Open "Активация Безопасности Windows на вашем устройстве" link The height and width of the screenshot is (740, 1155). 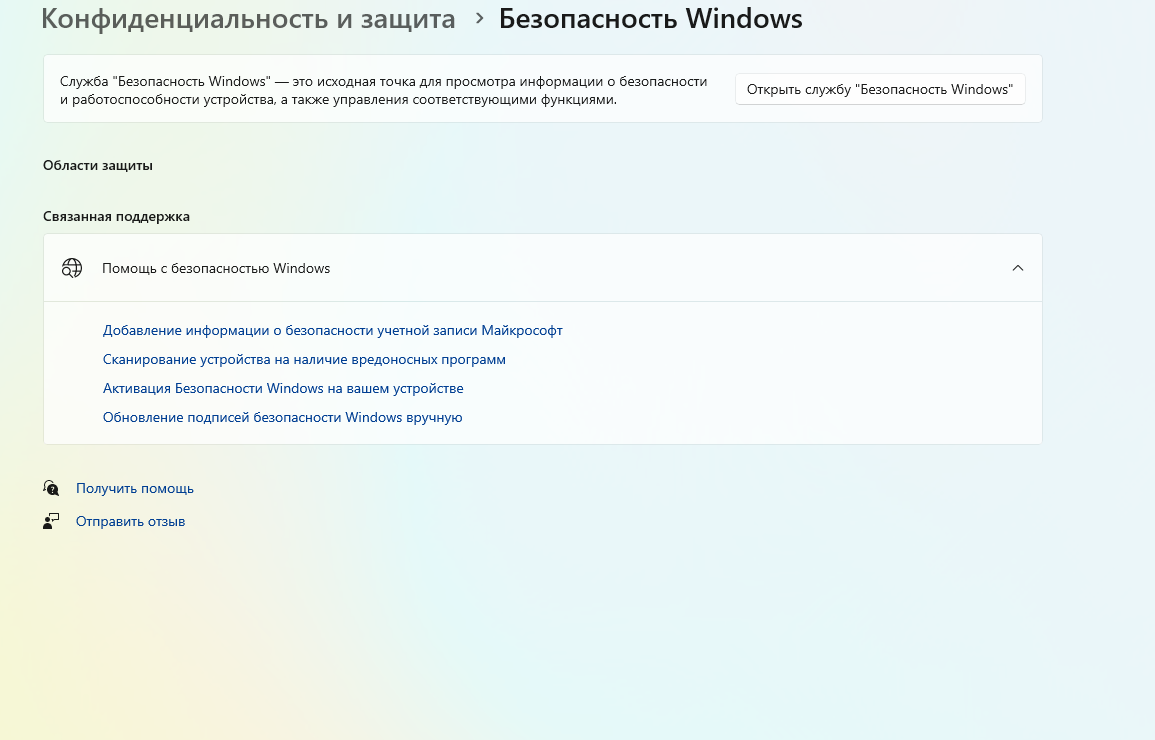coord(283,388)
